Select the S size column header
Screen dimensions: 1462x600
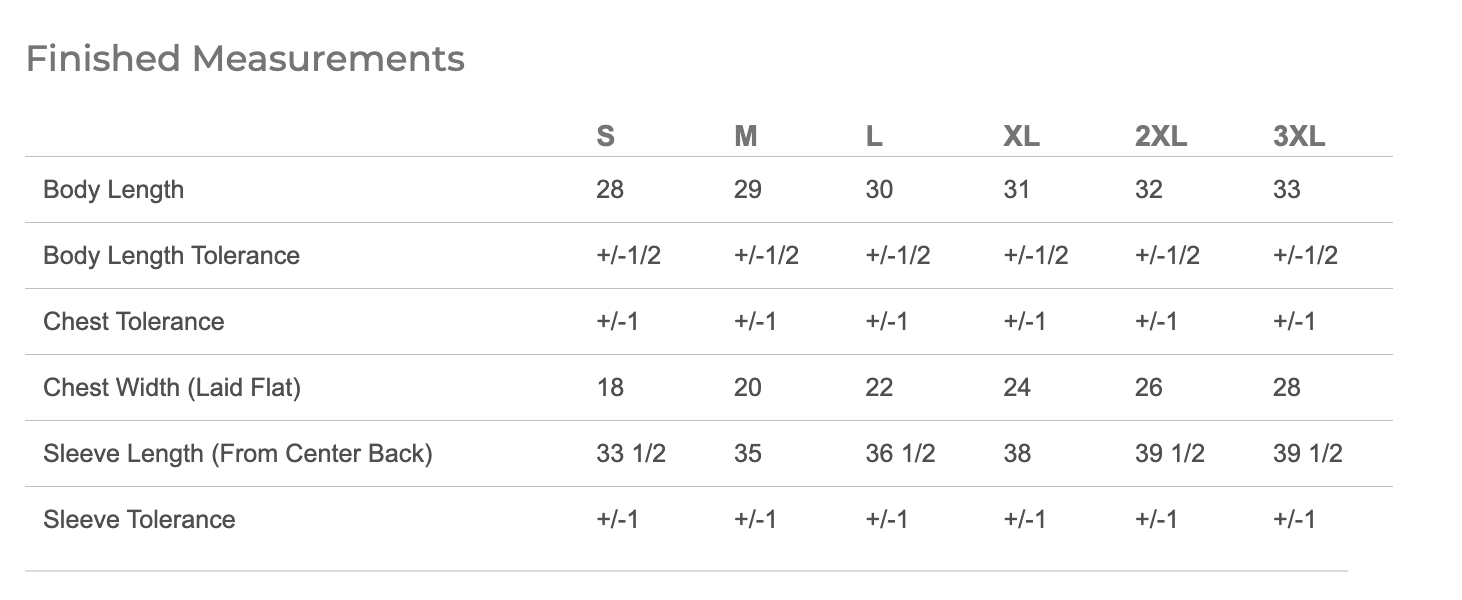pyautogui.click(x=605, y=136)
